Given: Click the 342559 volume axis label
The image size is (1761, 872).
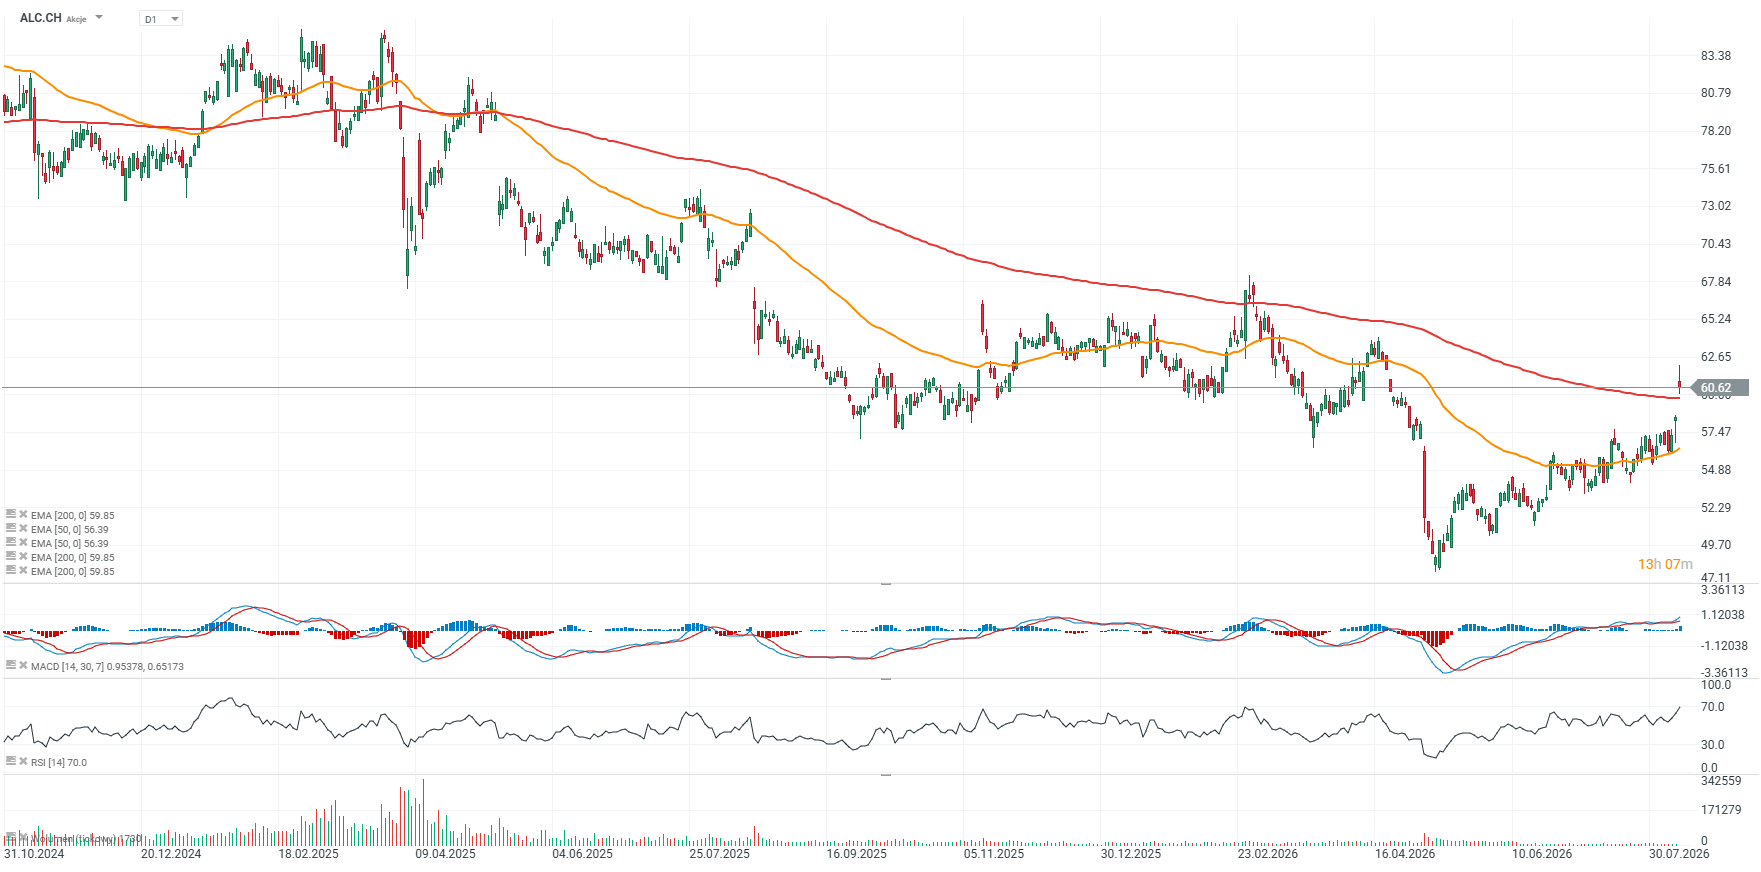Looking at the screenshot, I should (1721, 781).
